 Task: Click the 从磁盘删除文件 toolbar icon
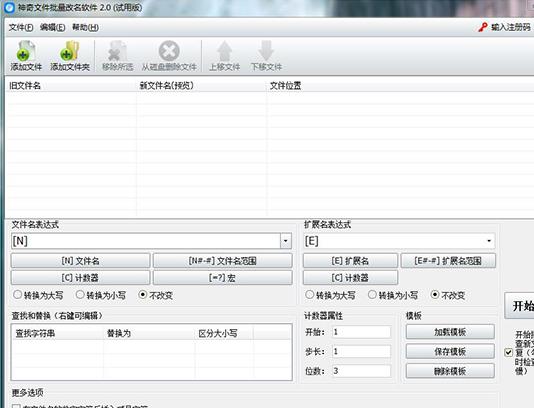(x=169, y=50)
